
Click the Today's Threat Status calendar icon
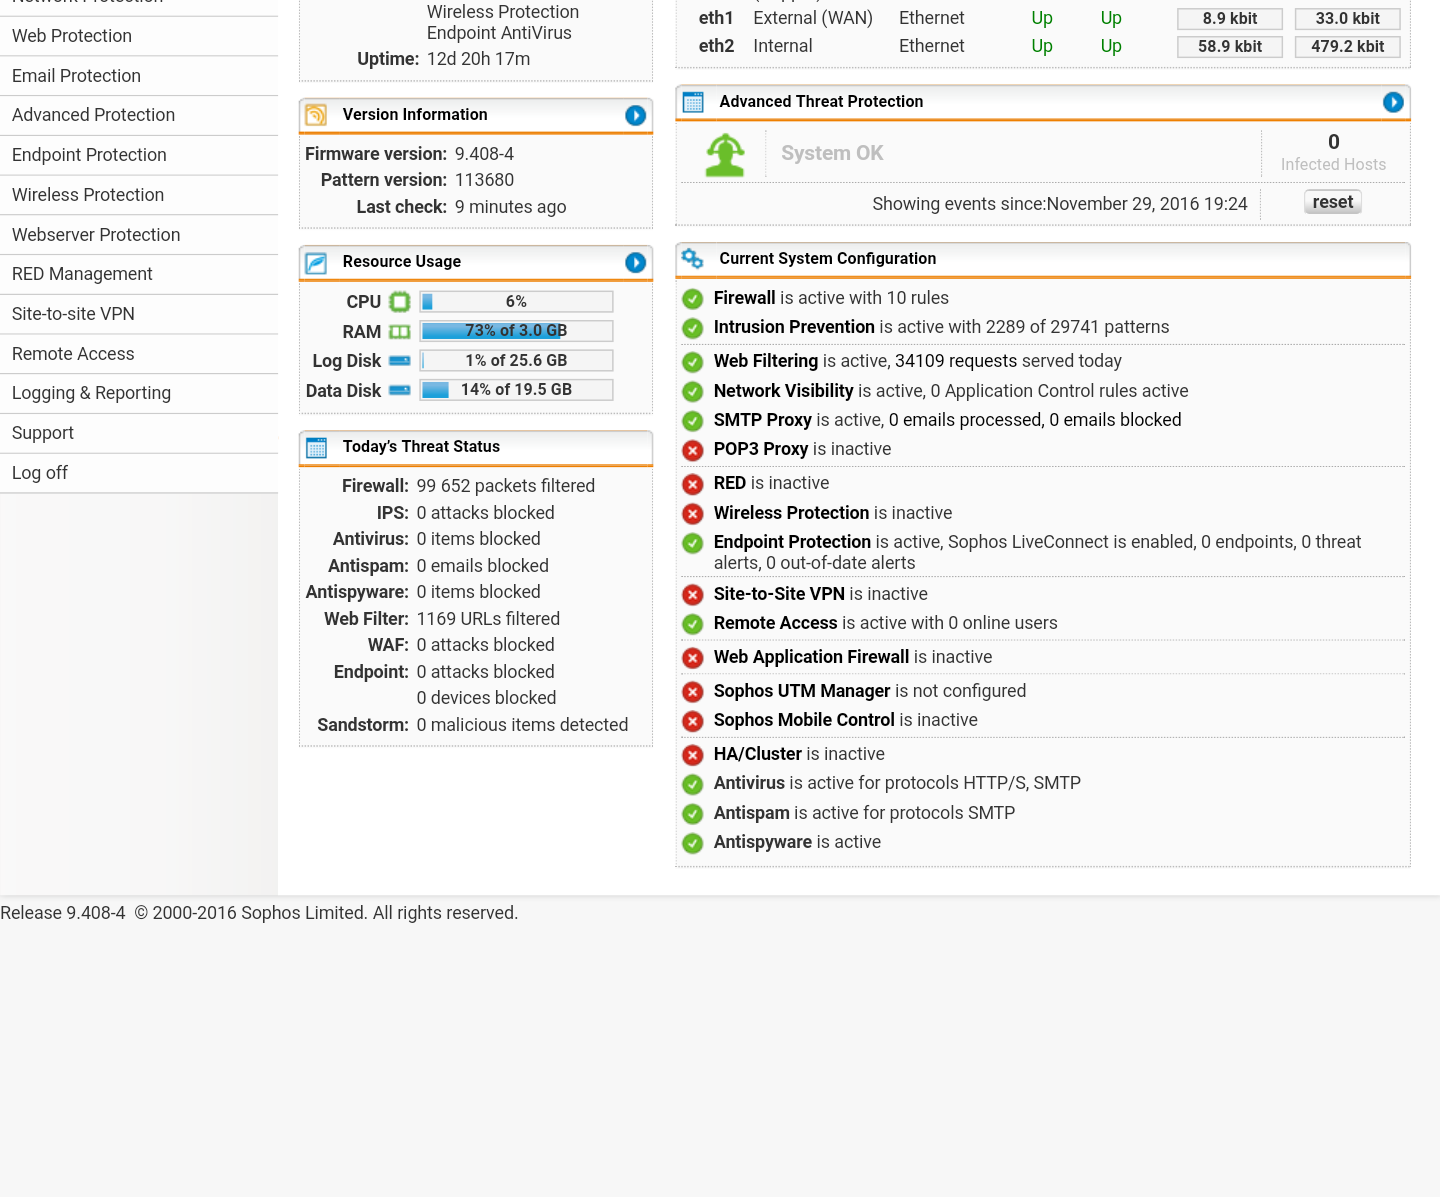(316, 447)
